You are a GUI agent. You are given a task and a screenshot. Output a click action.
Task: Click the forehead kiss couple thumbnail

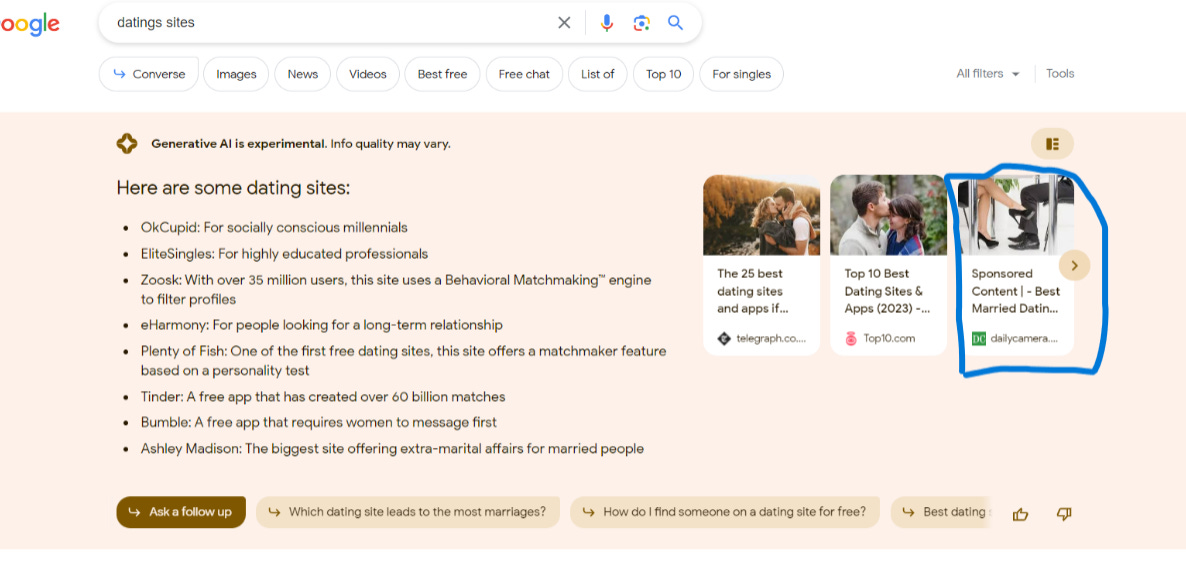[x=889, y=215]
